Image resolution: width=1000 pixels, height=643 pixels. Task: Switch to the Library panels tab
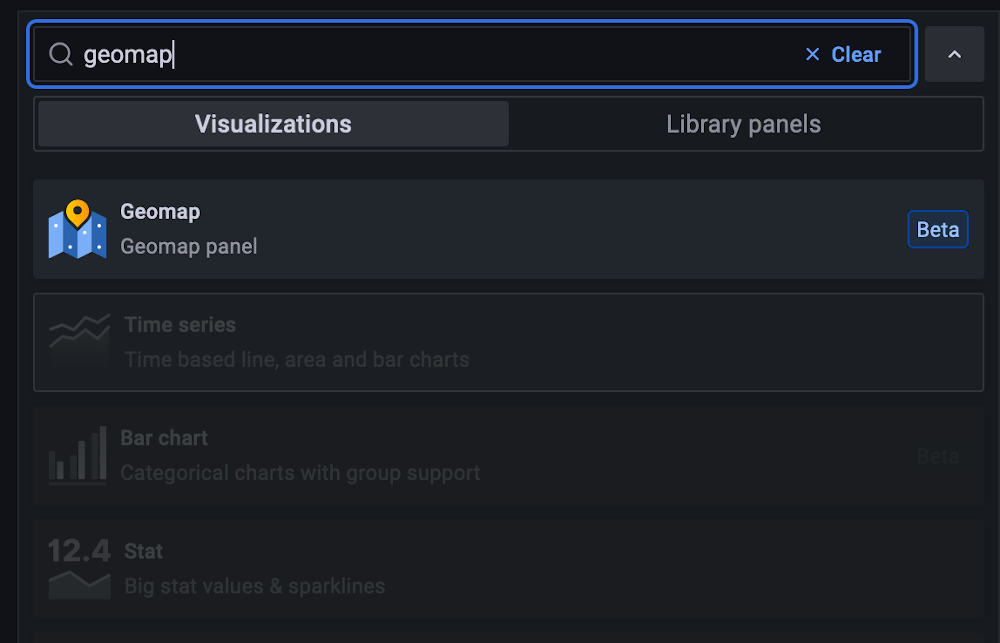pos(743,124)
